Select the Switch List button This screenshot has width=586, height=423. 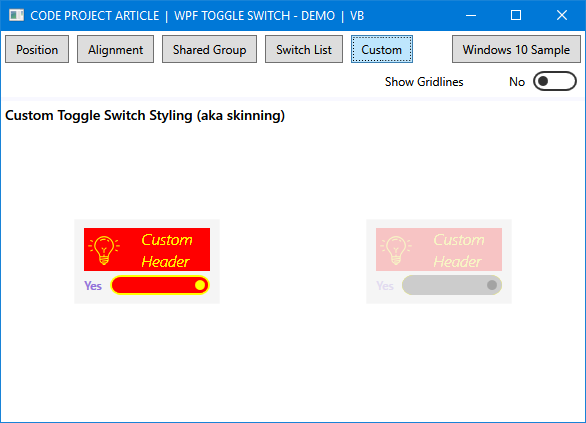304,49
